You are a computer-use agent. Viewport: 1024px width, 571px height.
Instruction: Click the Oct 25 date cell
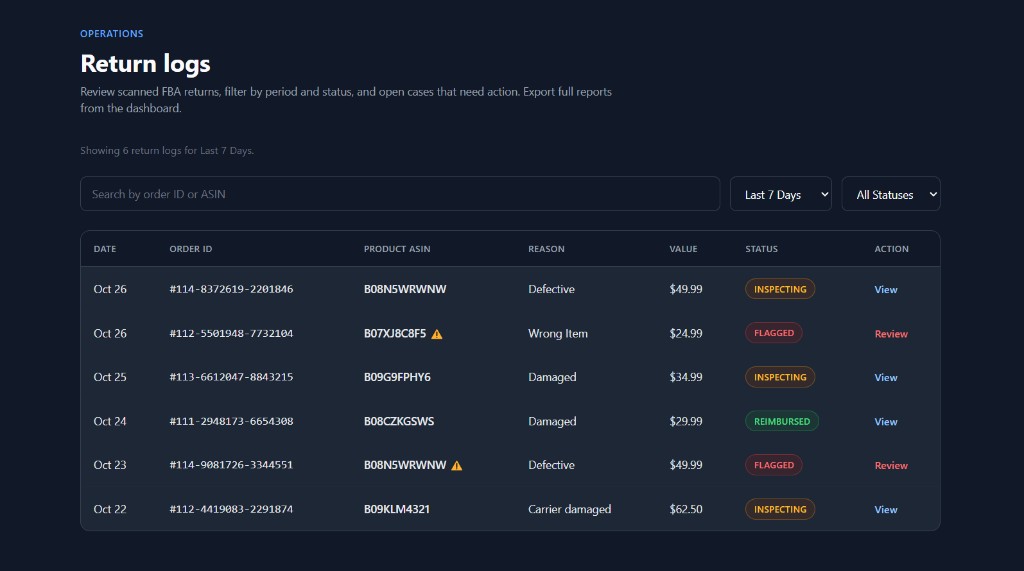110,377
